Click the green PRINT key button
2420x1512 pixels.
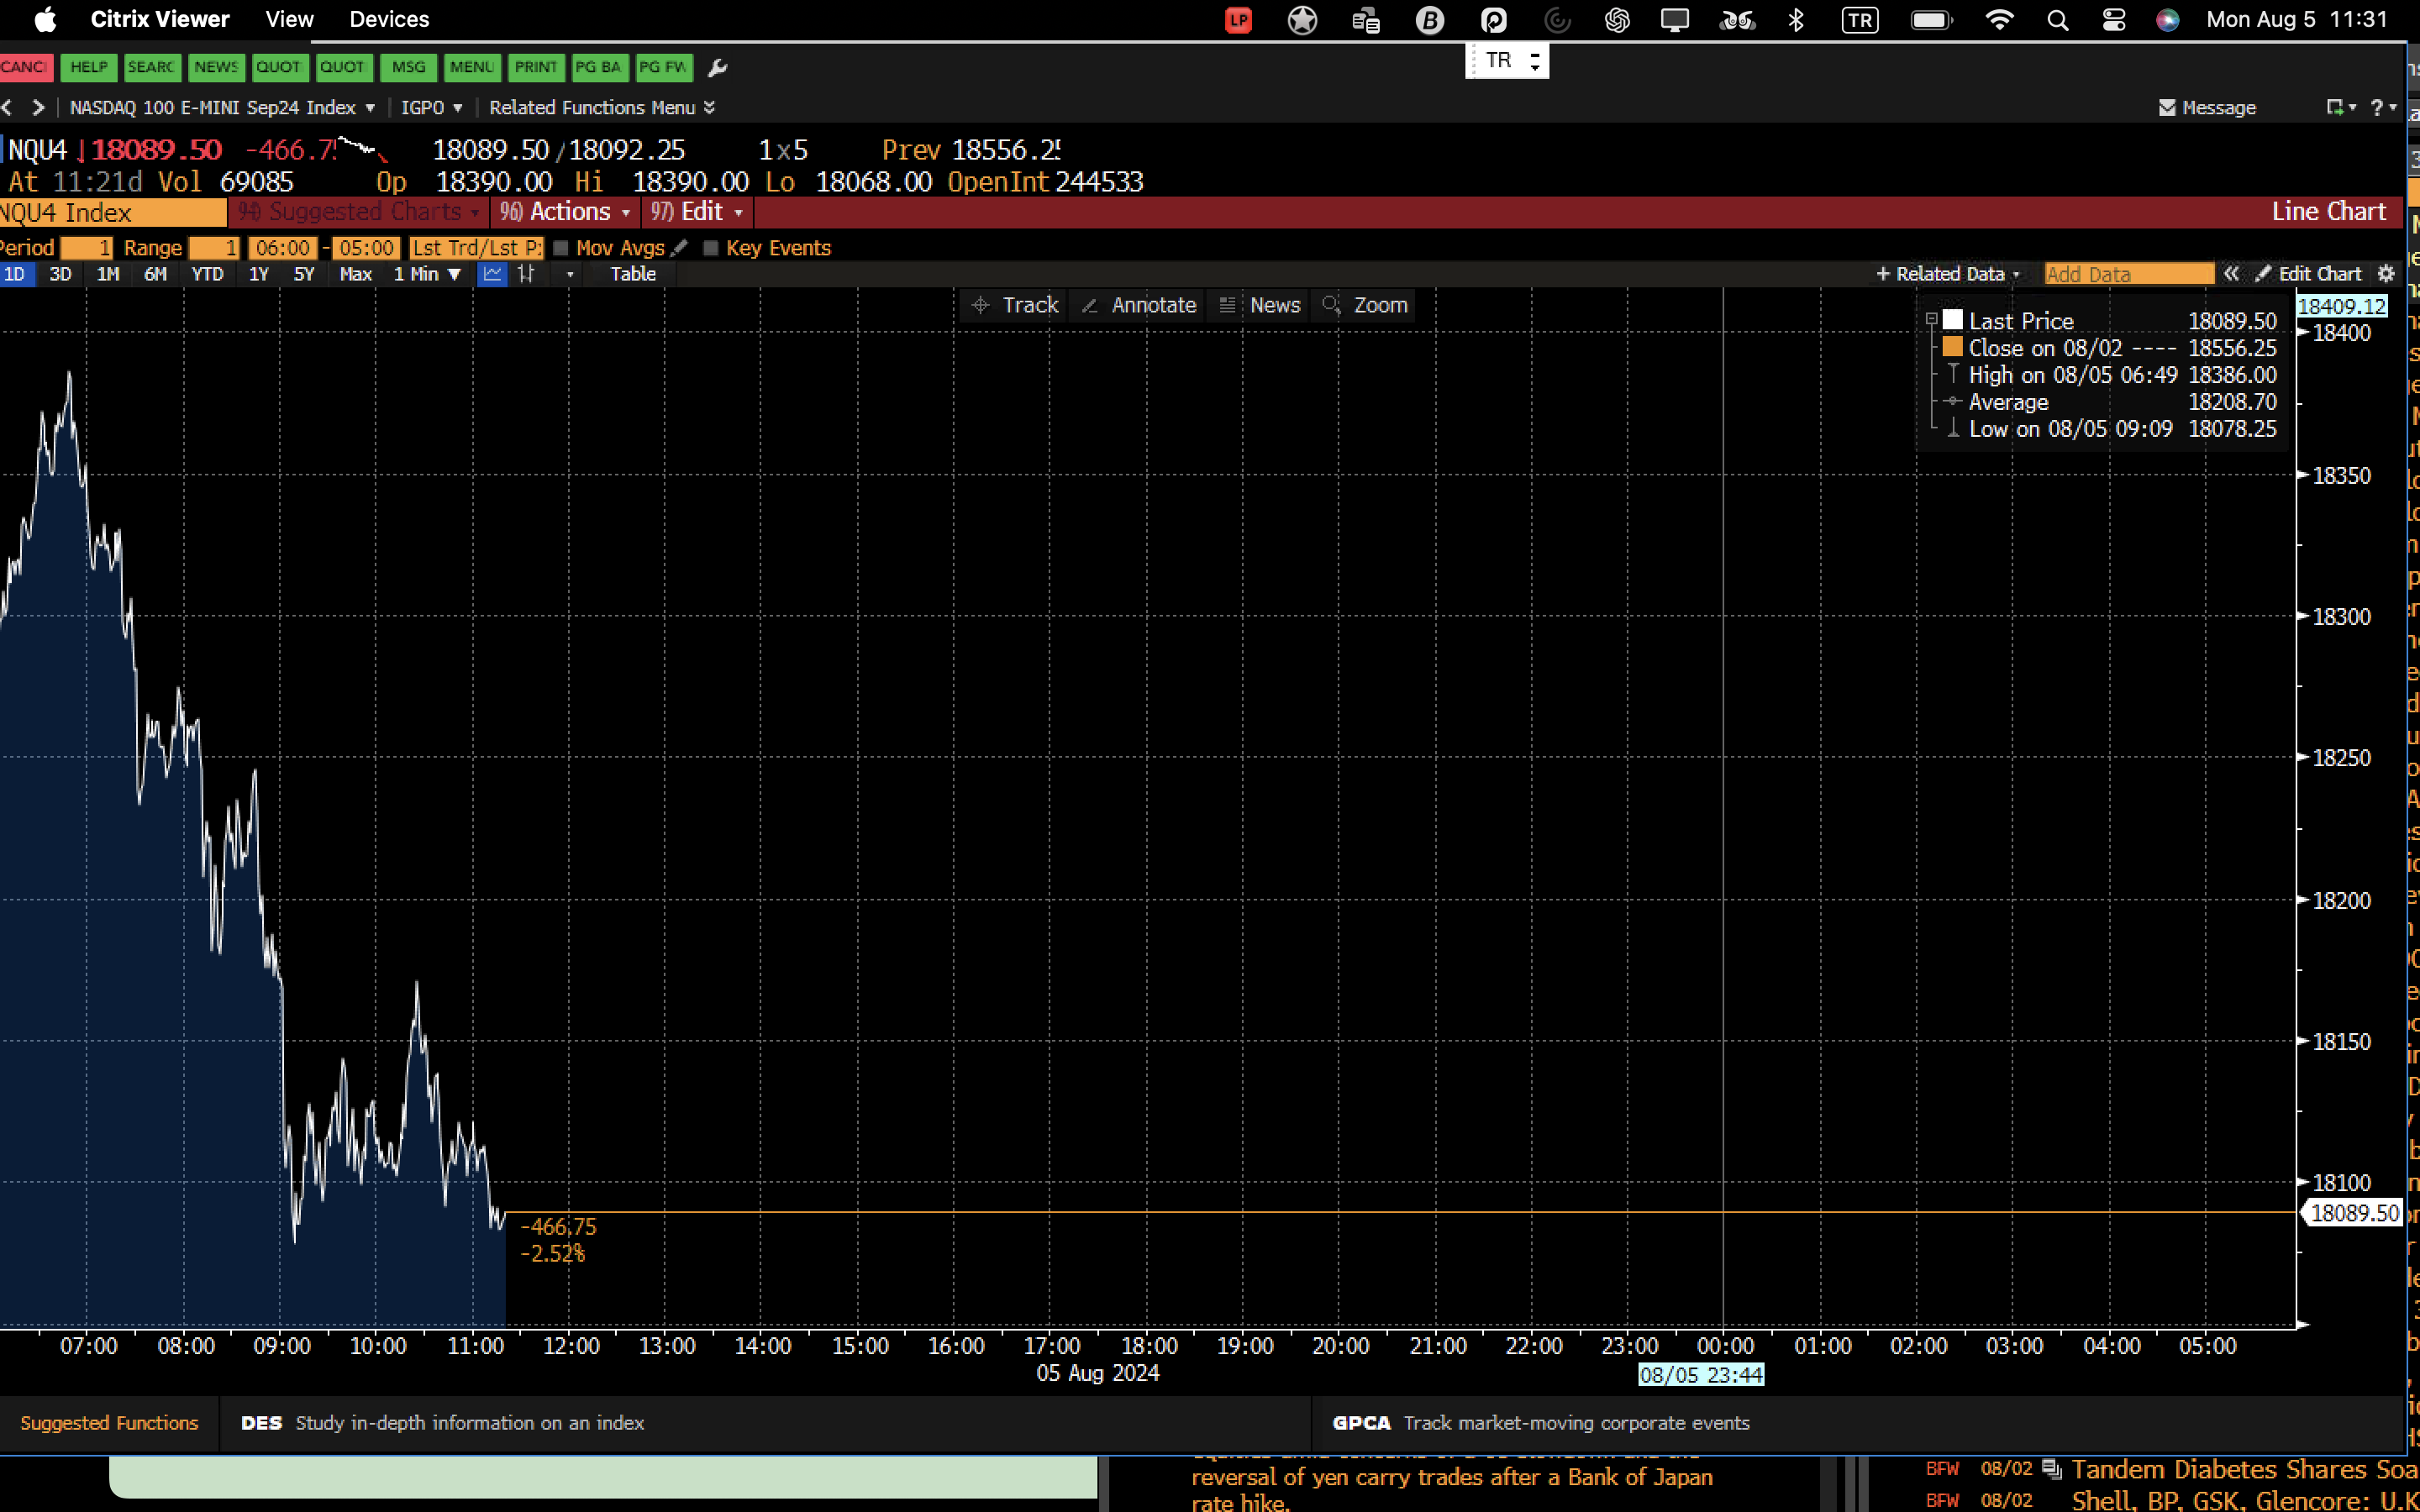536,67
